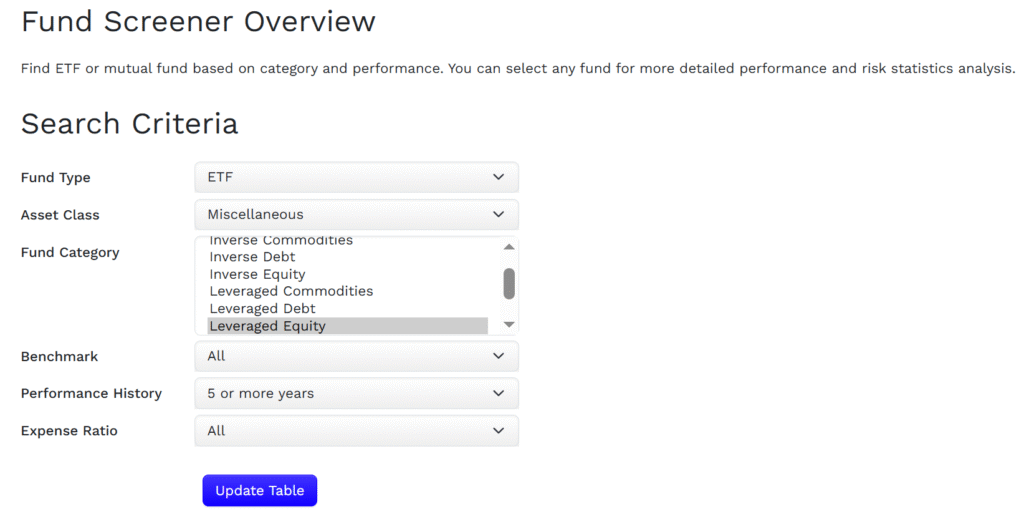Click the Asset Class chevron arrow
Screen dimensions: 1024x522
tap(499, 214)
